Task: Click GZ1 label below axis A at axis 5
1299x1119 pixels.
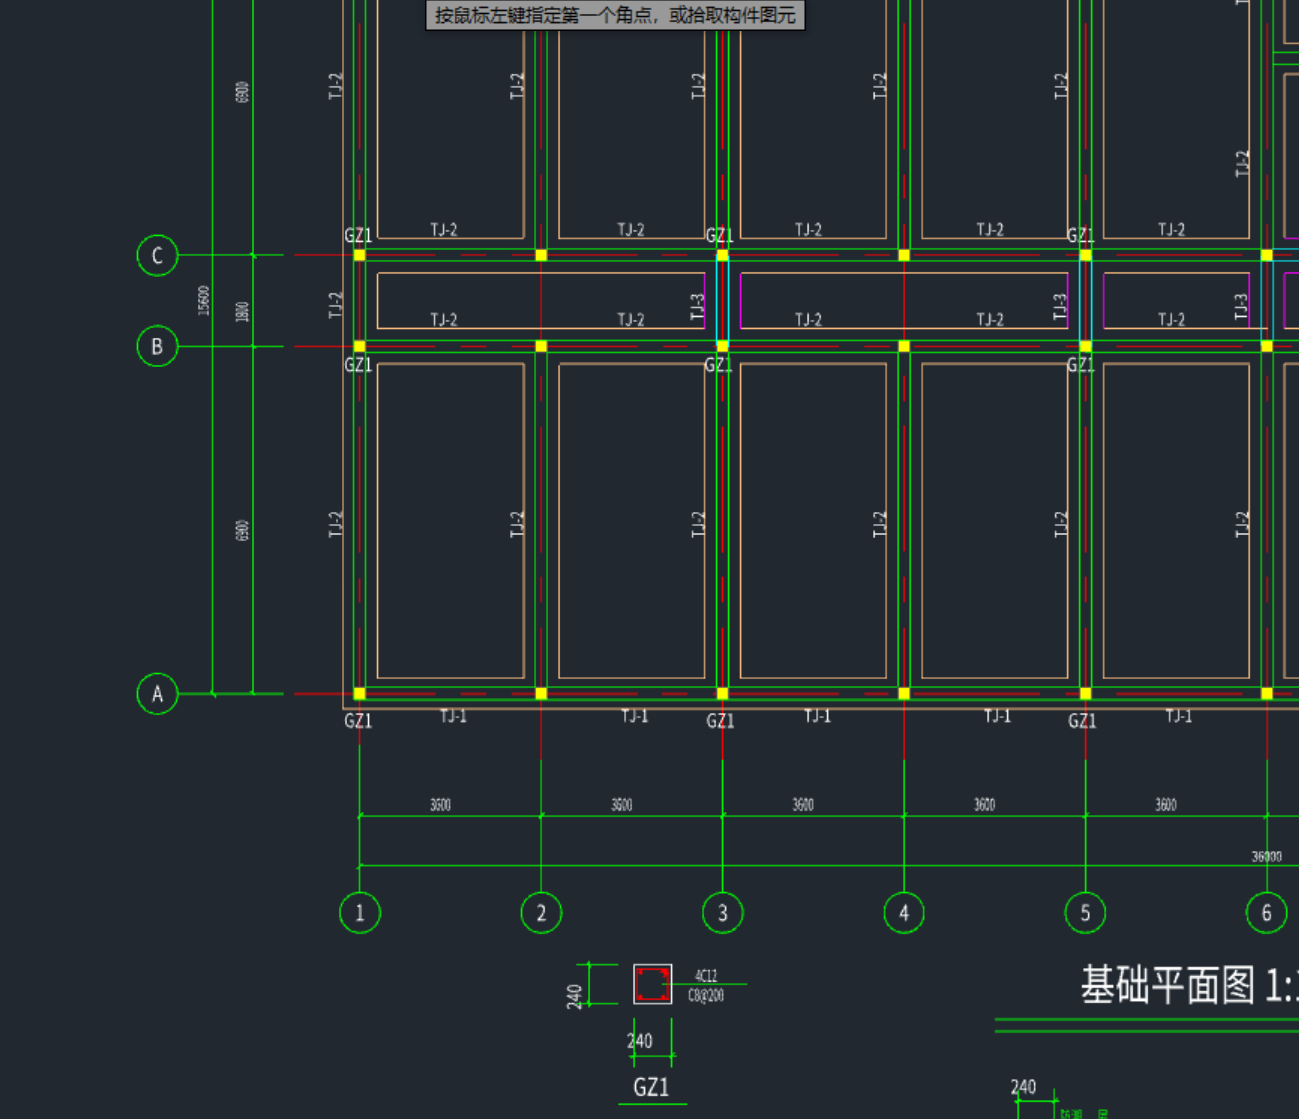Action: click(x=1082, y=721)
